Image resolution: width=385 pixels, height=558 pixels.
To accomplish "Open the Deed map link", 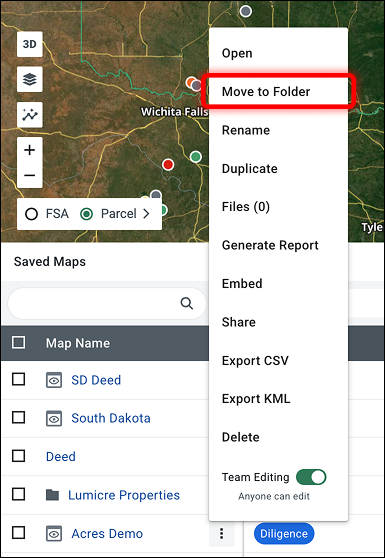I will 61,457.
